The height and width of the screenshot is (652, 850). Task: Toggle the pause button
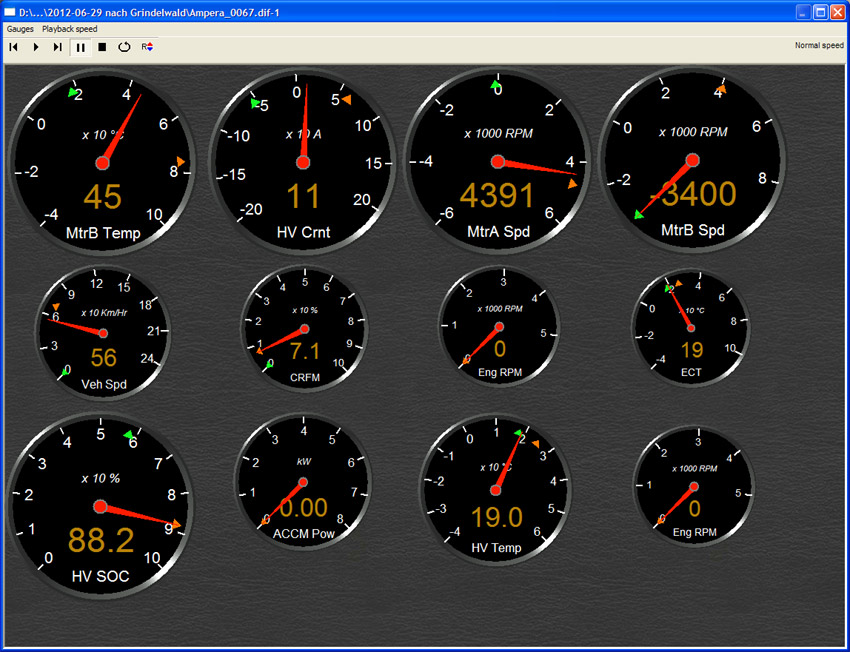click(79, 46)
